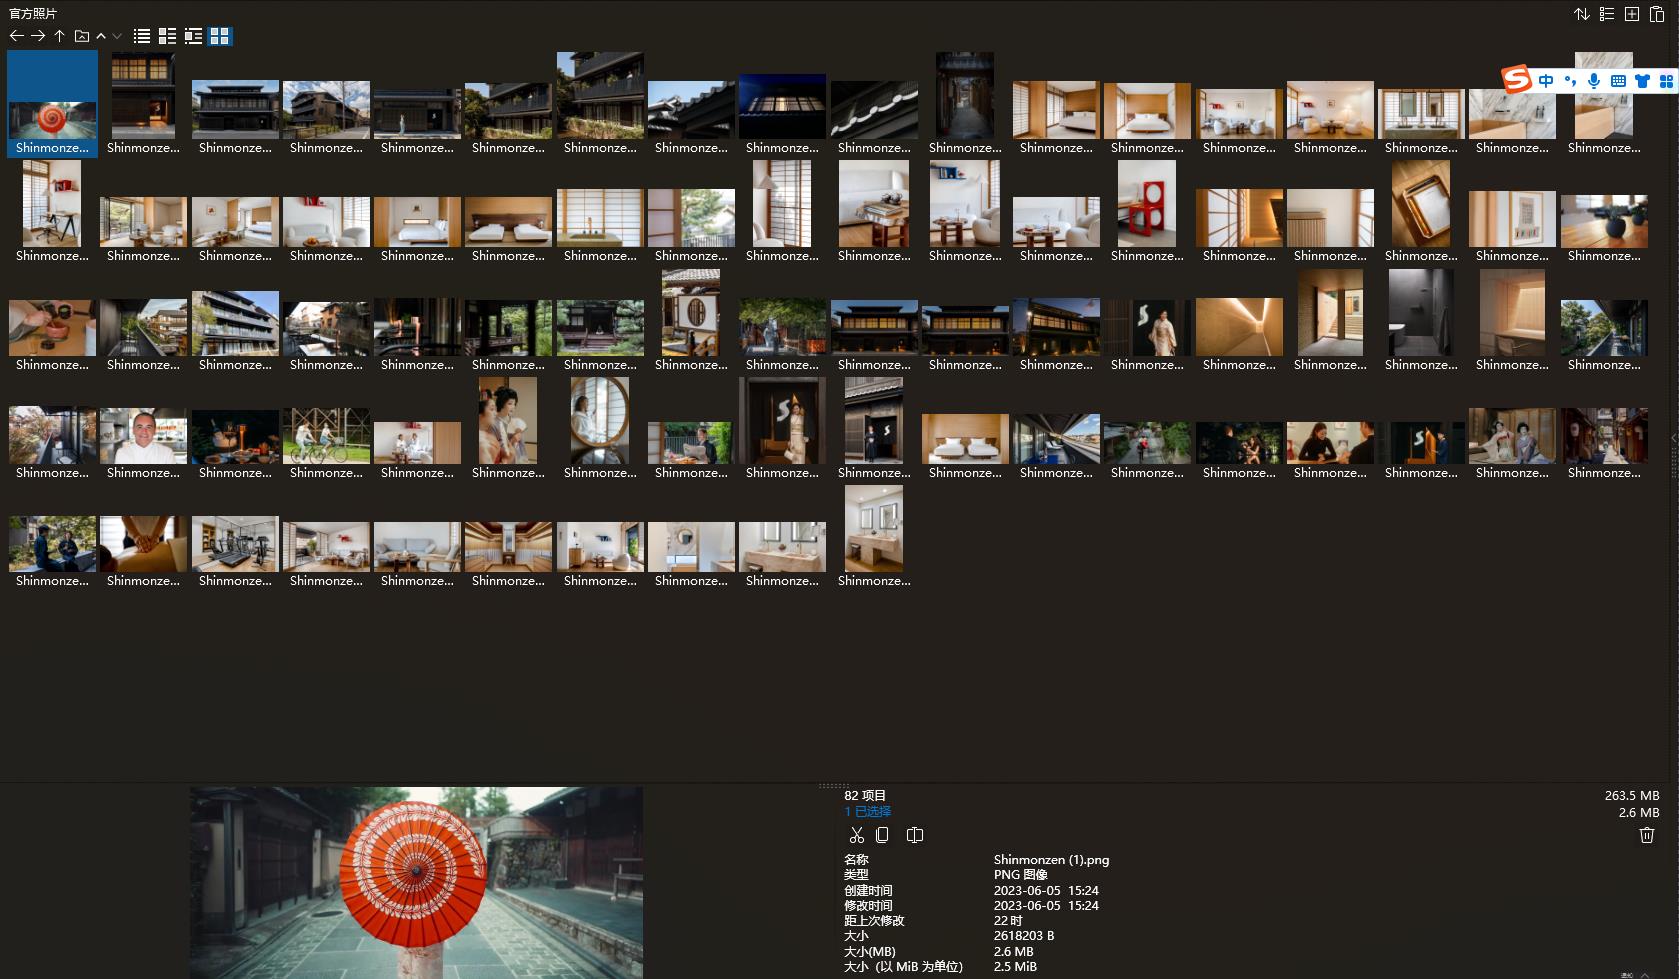Select the large thumbnail grid view
Screen dimensions: 1679x979
click(219, 36)
